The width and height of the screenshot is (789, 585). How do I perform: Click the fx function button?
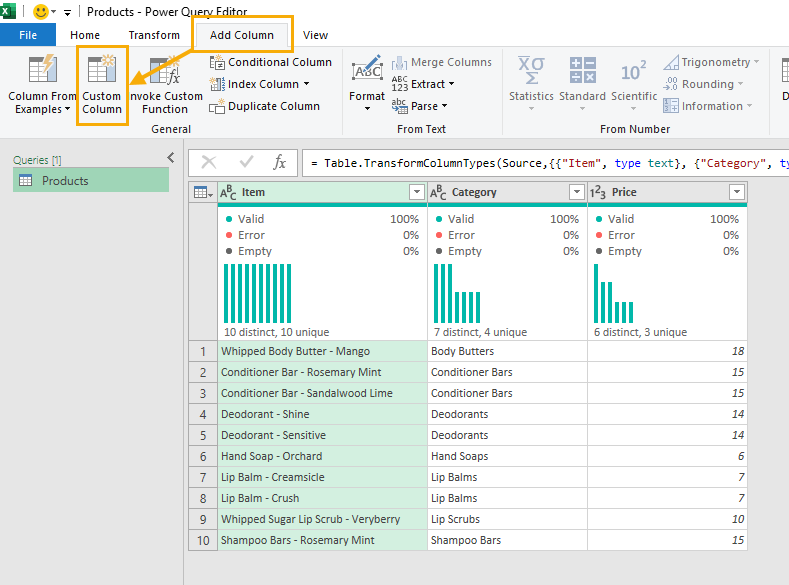tap(279, 162)
